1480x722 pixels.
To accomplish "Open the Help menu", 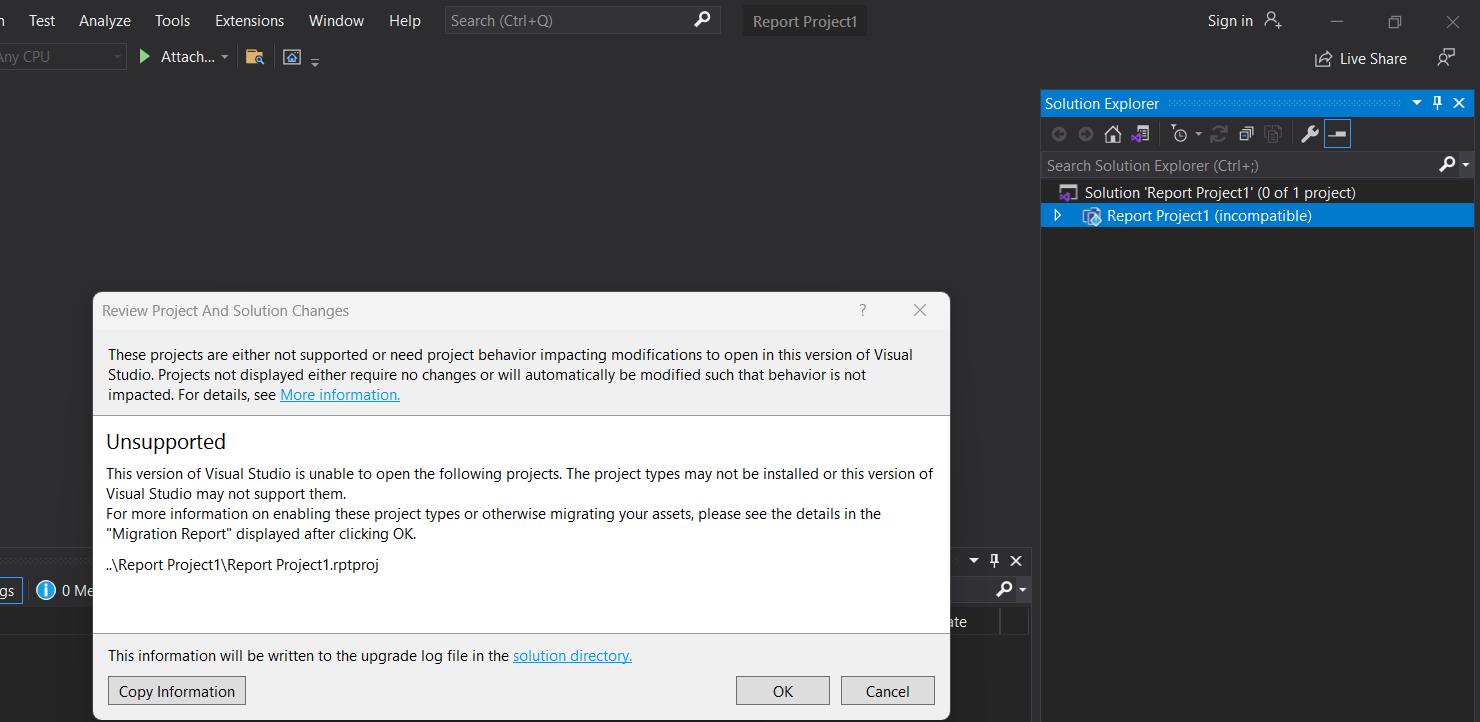I will pyautogui.click(x=405, y=20).
